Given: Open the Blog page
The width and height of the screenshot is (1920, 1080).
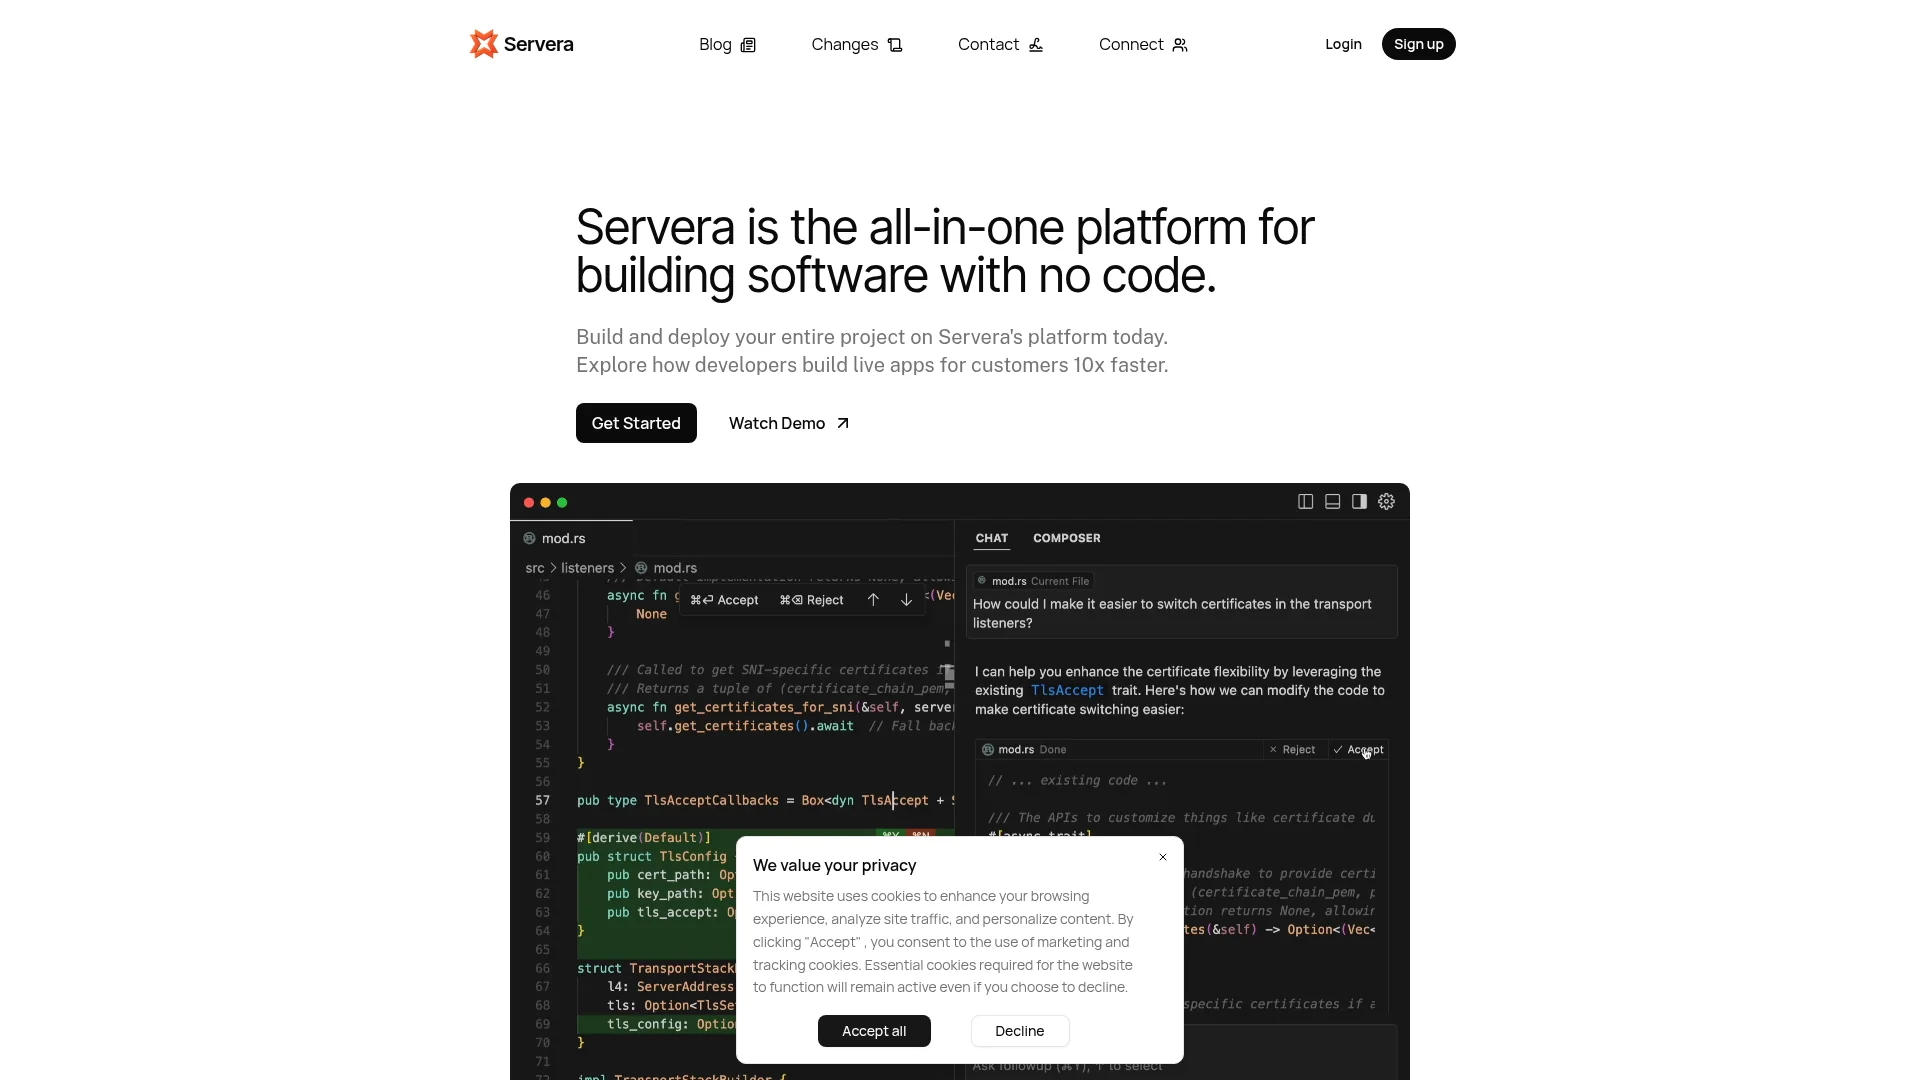Looking at the screenshot, I should 727,44.
